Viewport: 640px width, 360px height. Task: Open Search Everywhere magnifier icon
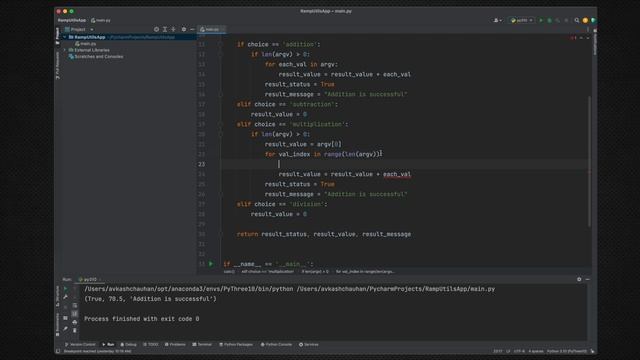(x=577, y=20)
